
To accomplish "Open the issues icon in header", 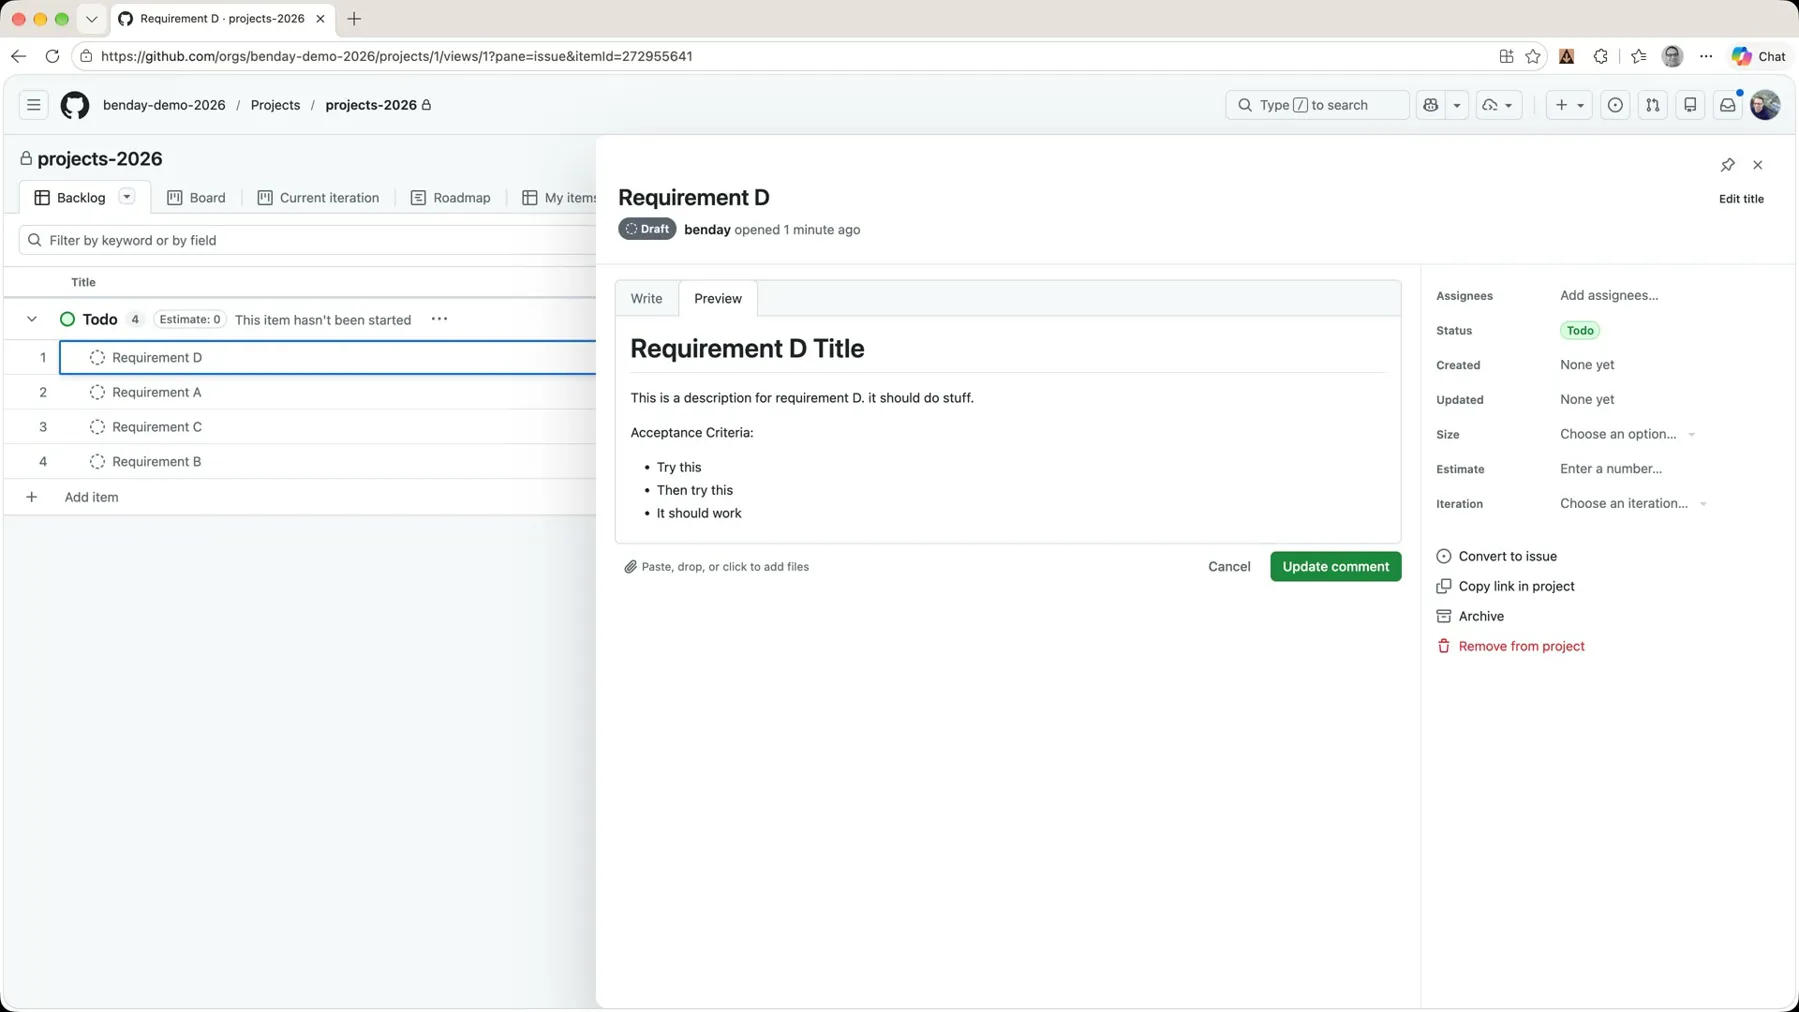I will point(1615,105).
